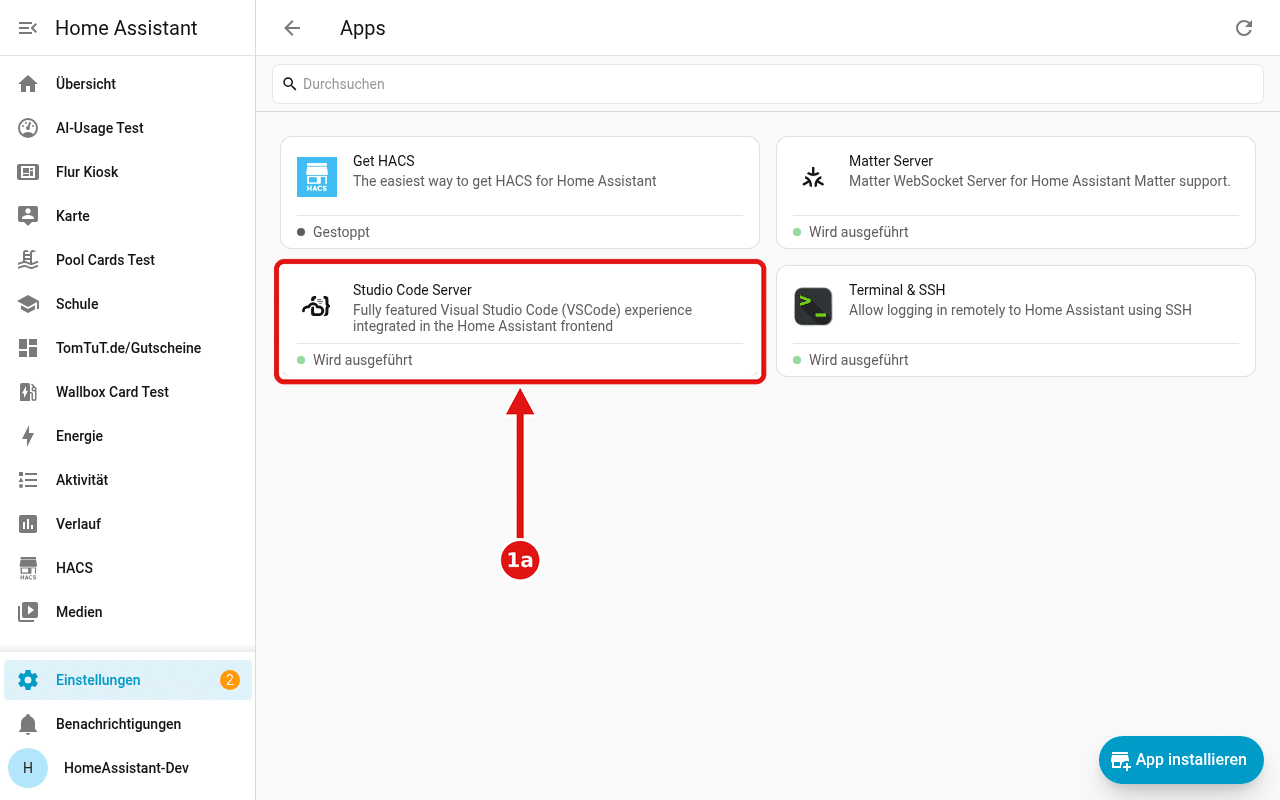Click the Benachrichtigungen bell icon
Viewport: 1280px width, 800px height.
pyautogui.click(x=28, y=724)
